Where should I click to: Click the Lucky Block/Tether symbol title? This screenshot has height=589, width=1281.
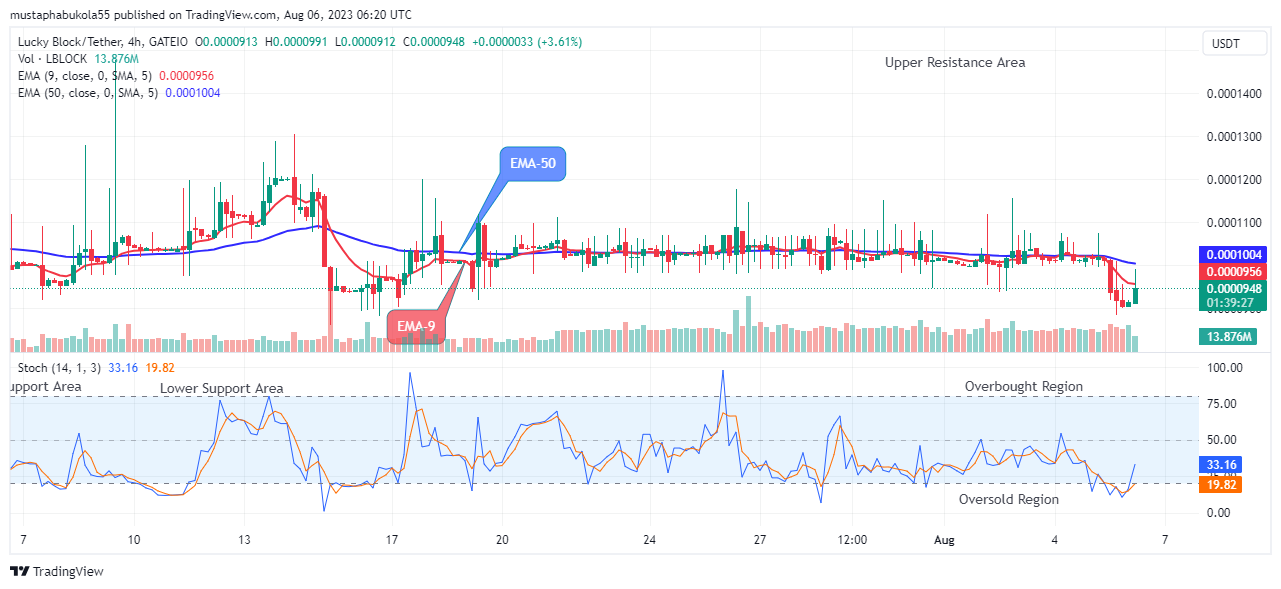pyautogui.click(x=103, y=42)
